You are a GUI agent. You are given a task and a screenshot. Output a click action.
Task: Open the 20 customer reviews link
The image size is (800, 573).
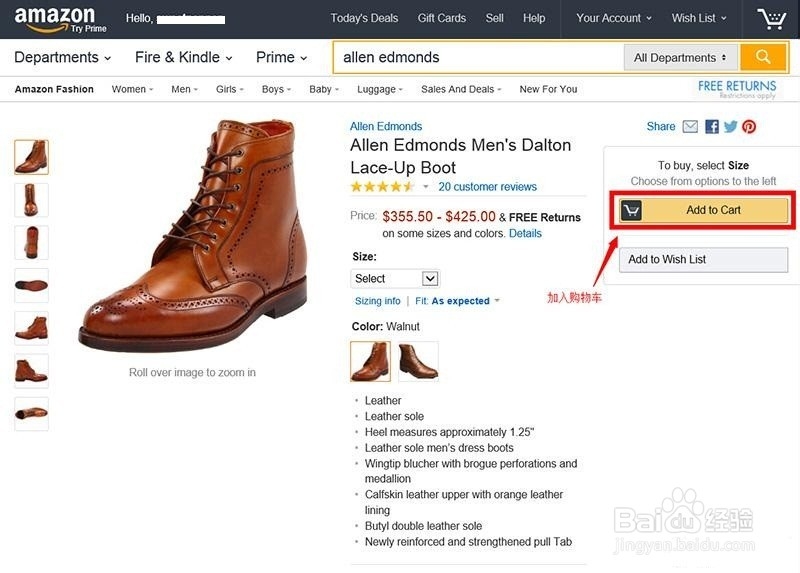coord(487,187)
